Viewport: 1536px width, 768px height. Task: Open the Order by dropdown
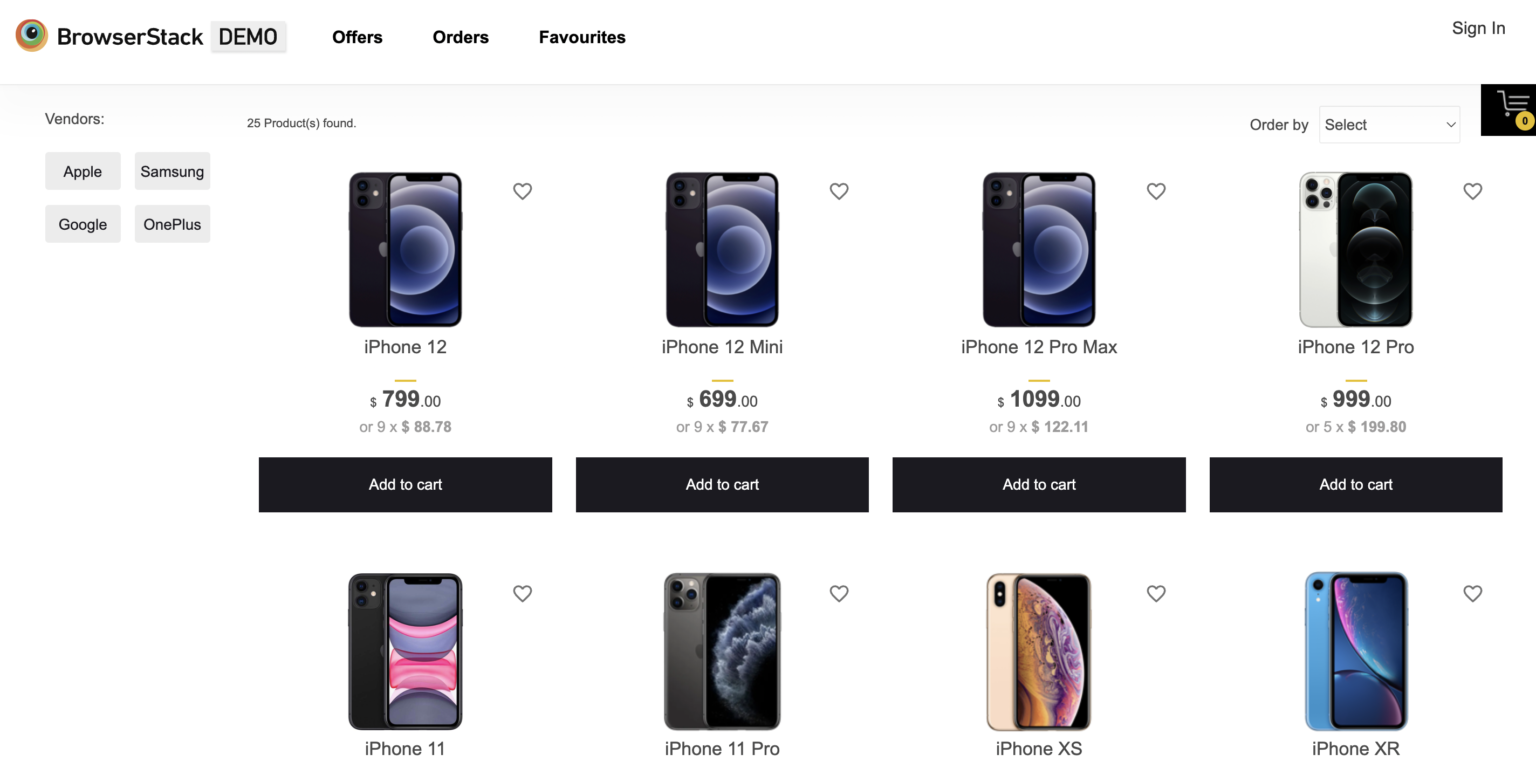1389,125
